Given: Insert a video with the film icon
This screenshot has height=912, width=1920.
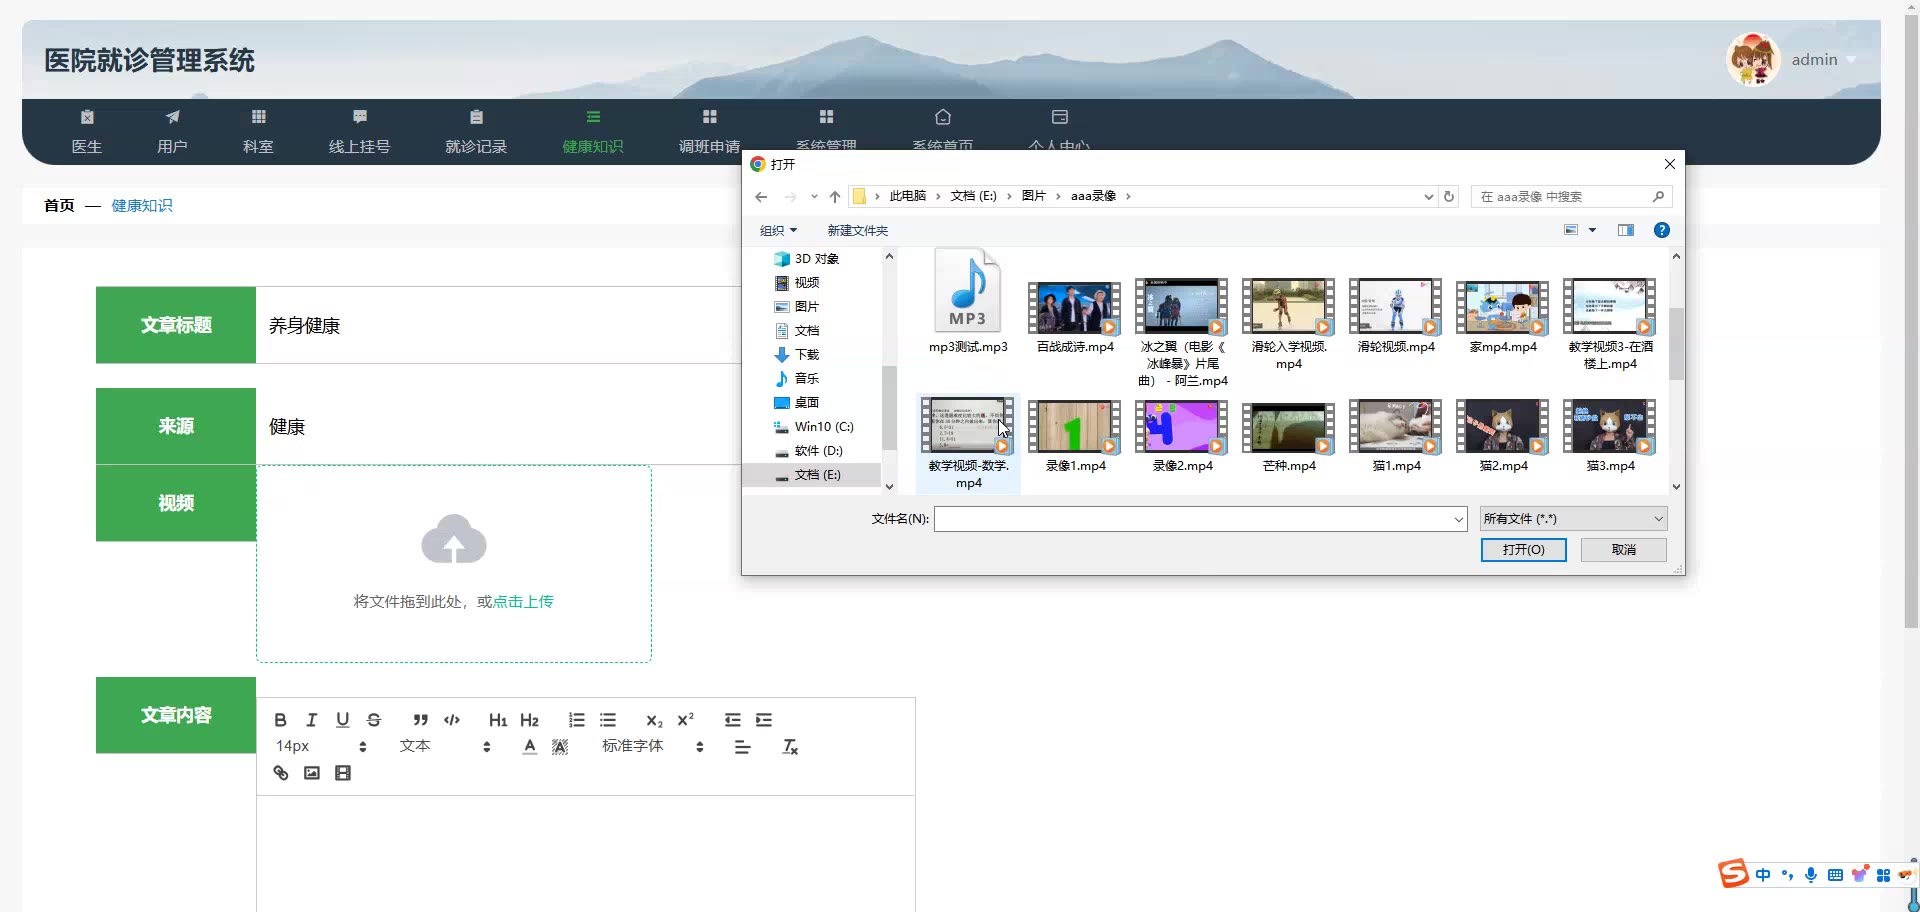Looking at the screenshot, I should [x=343, y=773].
